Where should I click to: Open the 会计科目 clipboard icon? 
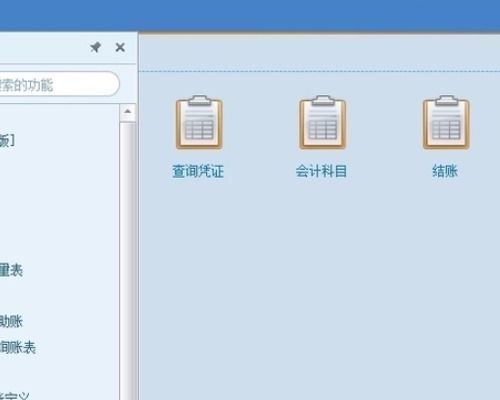[323, 122]
